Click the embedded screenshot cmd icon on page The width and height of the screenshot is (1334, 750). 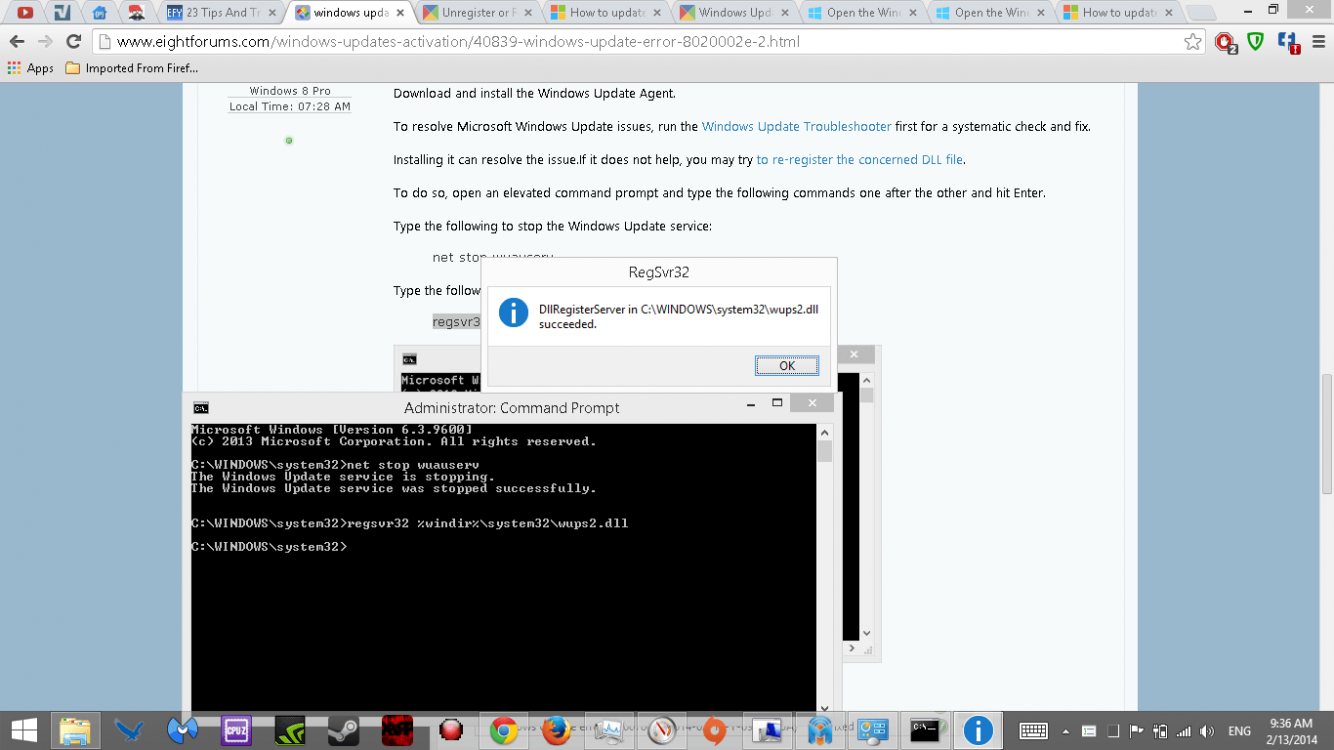pyautogui.click(x=409, y=359)
